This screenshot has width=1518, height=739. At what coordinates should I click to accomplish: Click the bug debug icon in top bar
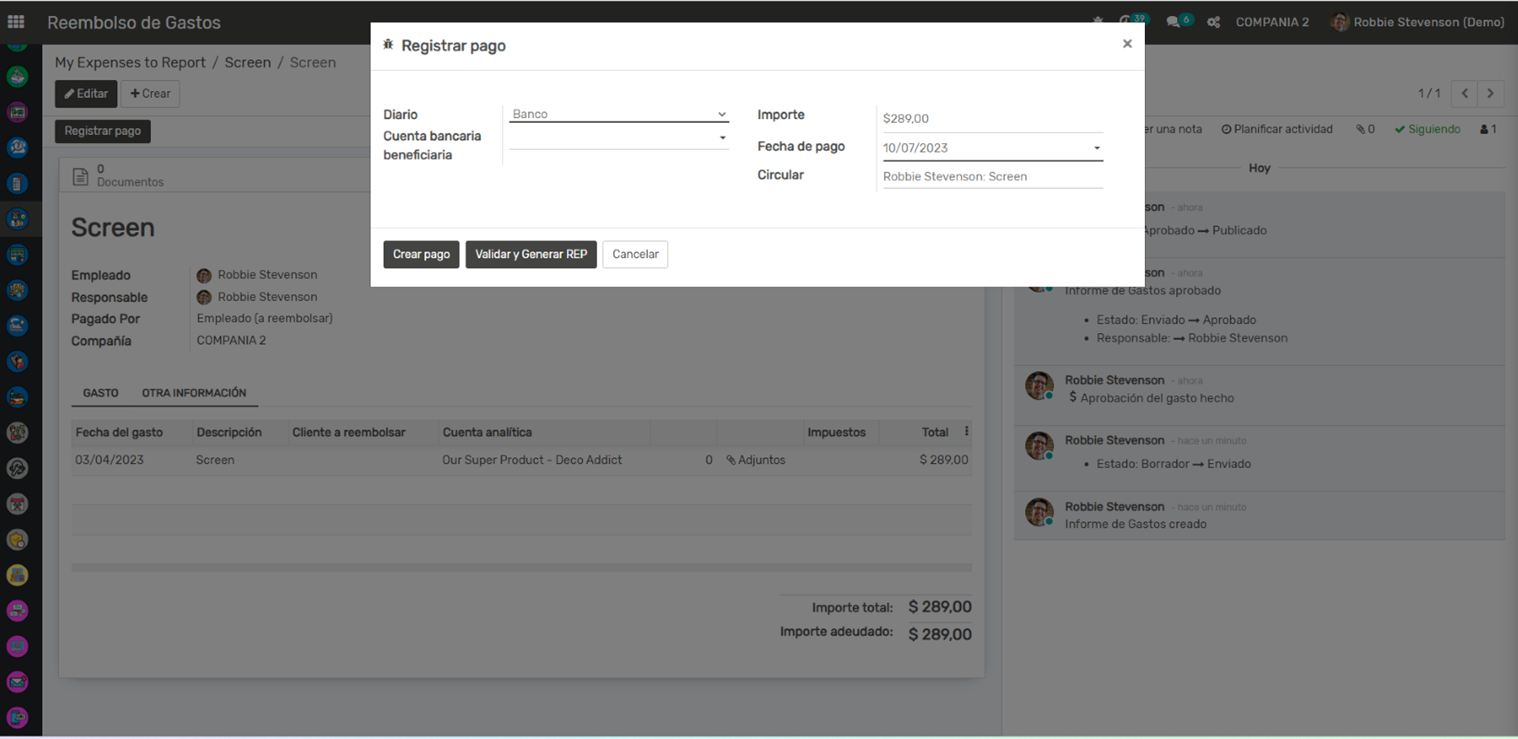(1098, 22)
